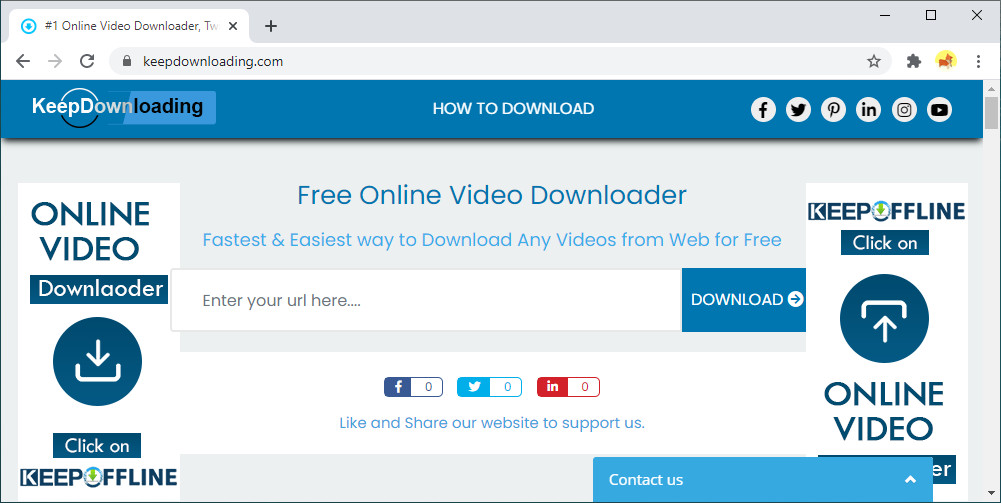1001x503 pixels.
Task: Click the KeepDownloading logo
Action: point(124,107)
